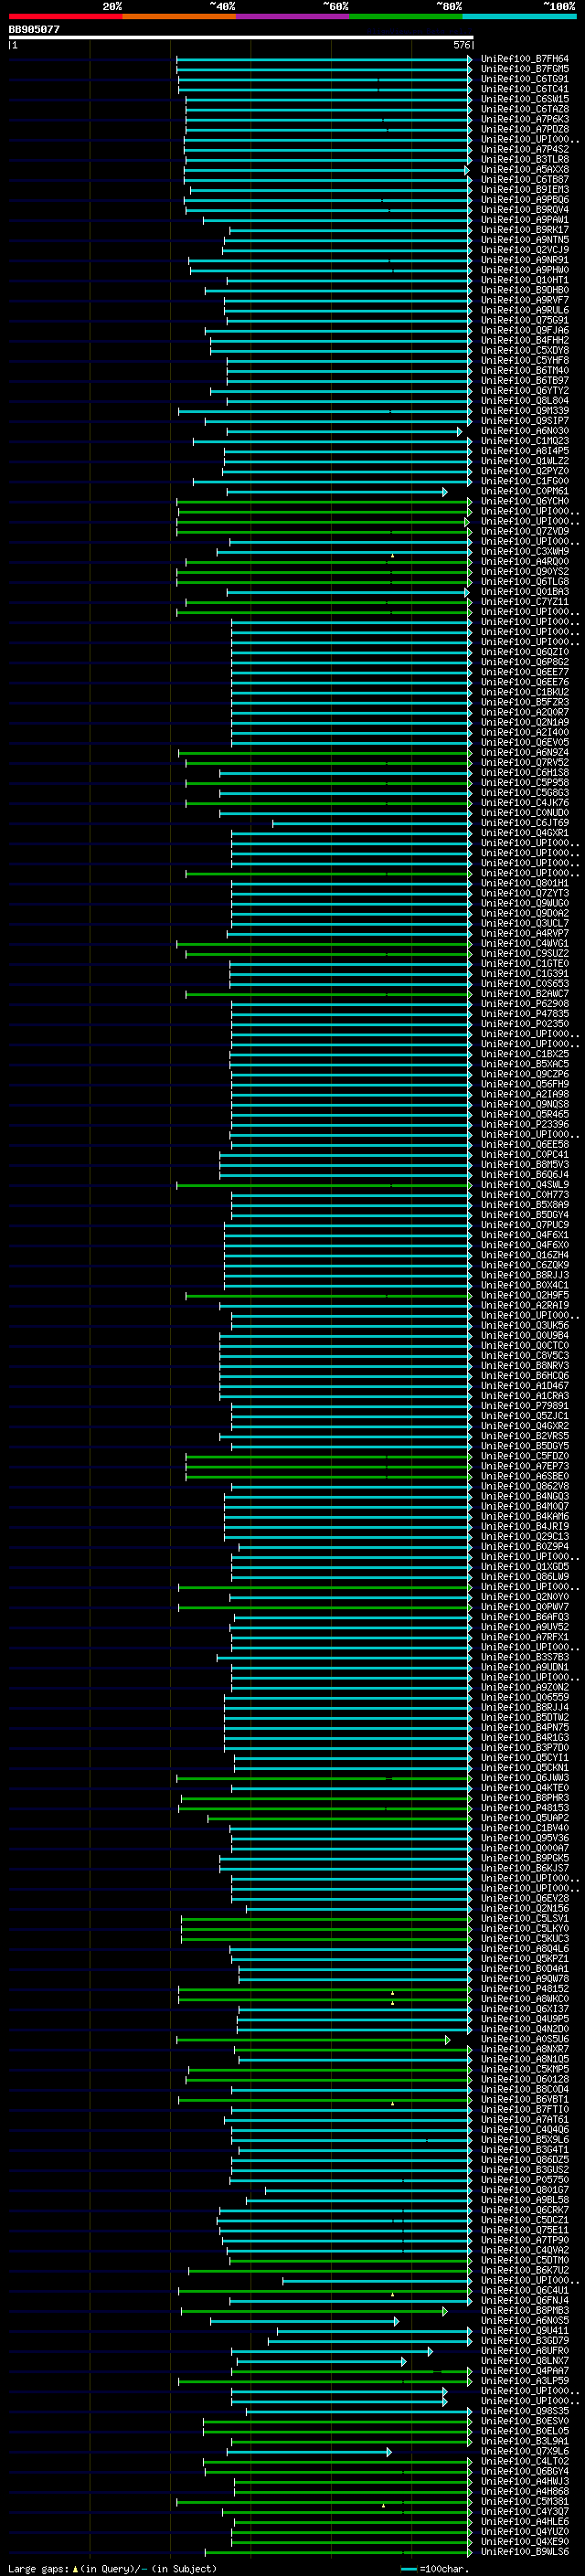Select hit label UniRef100_B8PMB3
This screenshot has width=585, height=2576.
[525, 2311]
